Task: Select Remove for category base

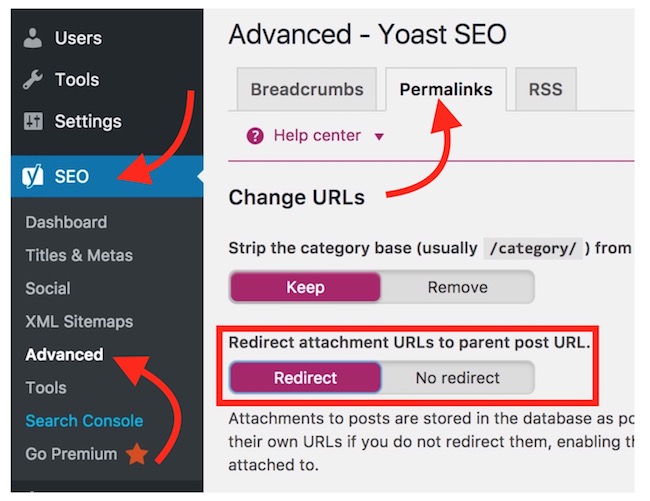Action: pos(457,287)
